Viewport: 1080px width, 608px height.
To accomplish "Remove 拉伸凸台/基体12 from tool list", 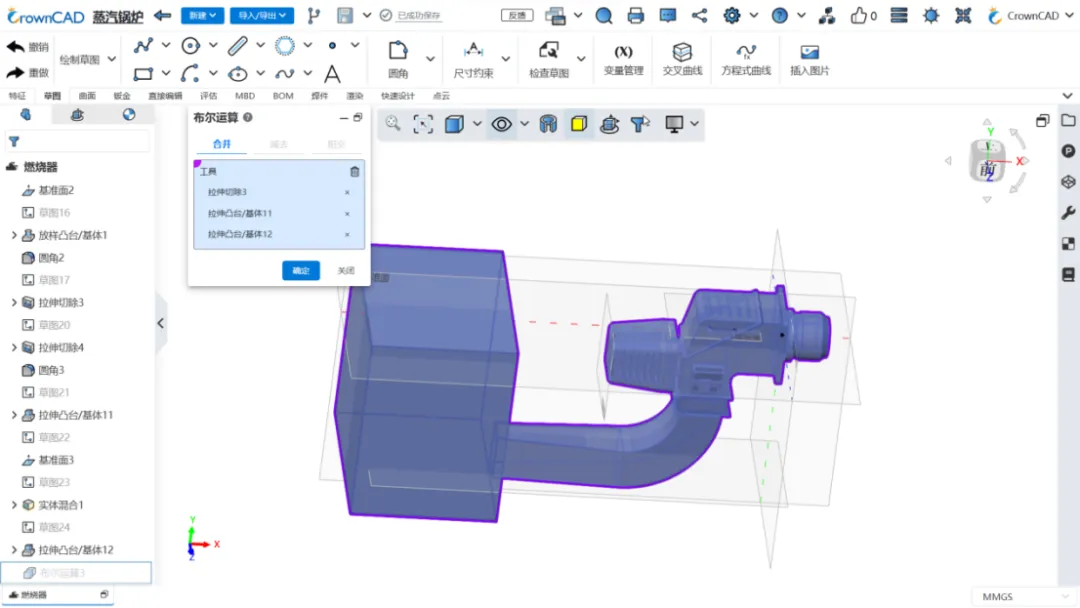I will (347, 235).
